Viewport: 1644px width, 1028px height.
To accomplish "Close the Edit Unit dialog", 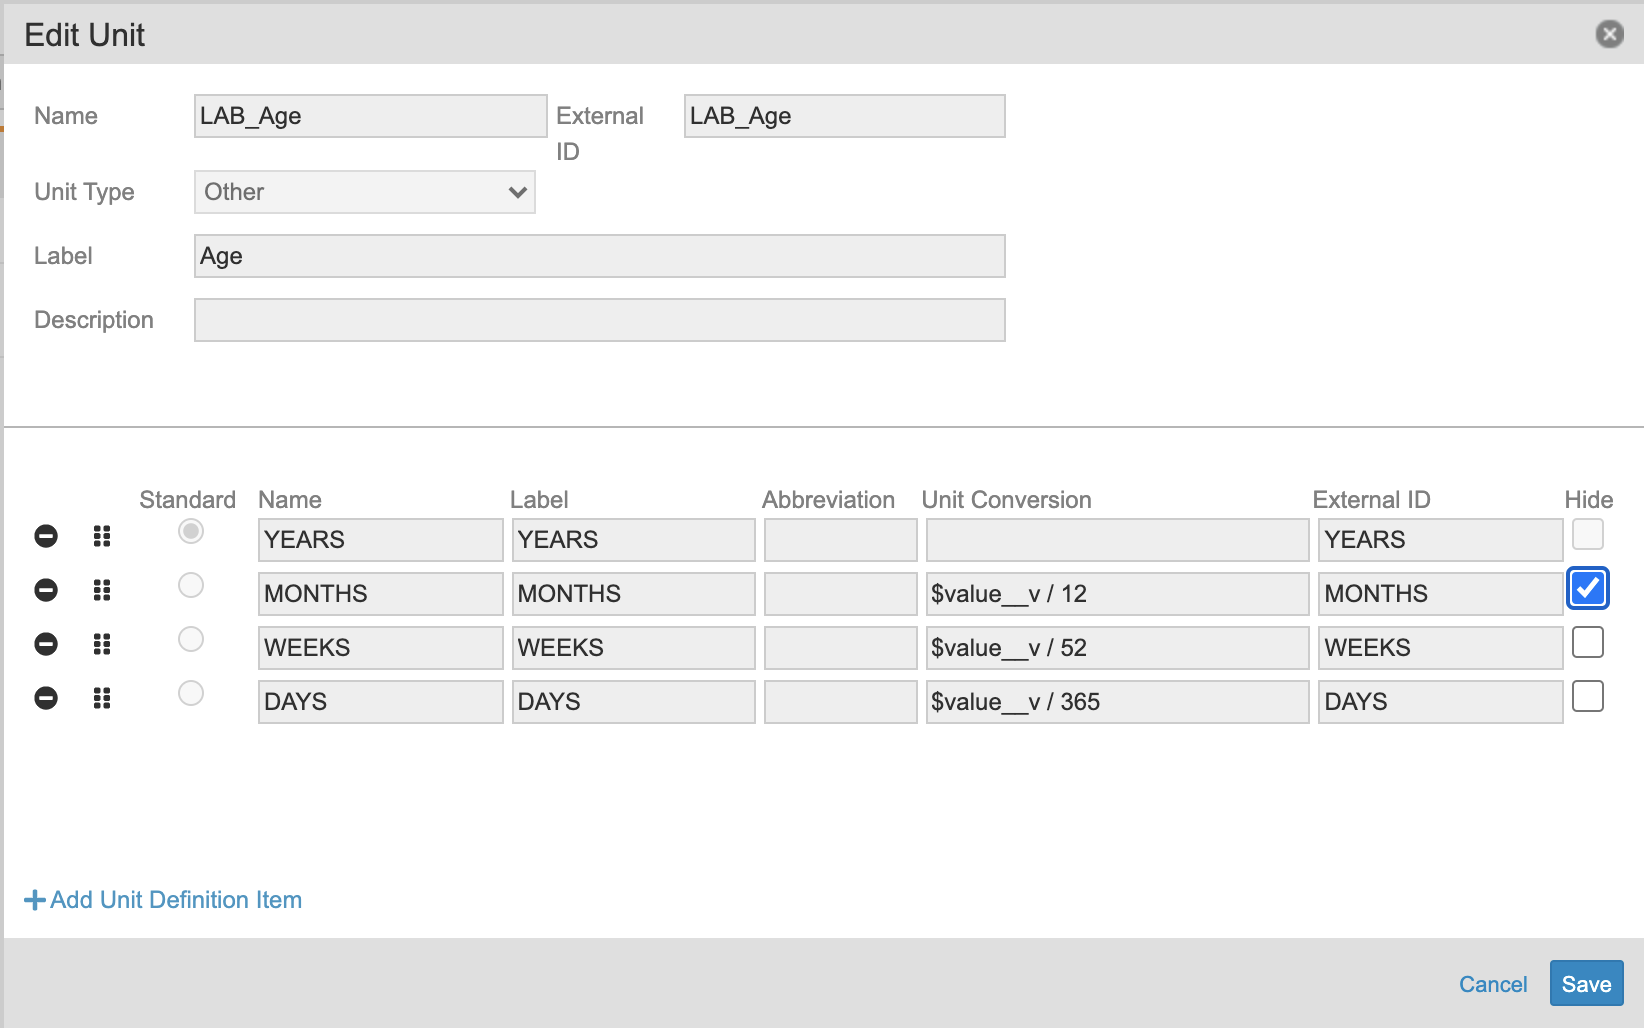I will (x=1609, y=35).
